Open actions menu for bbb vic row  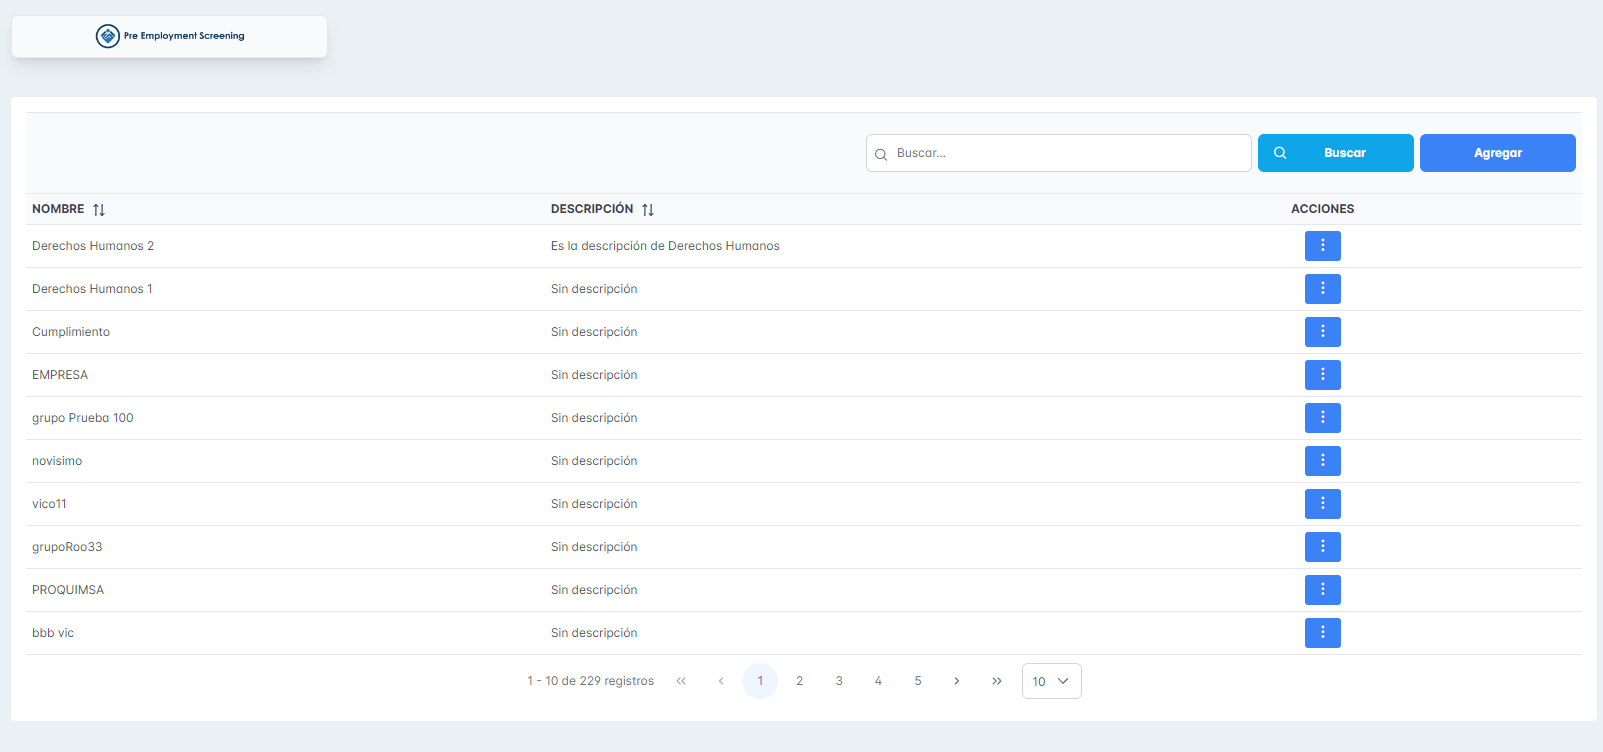1322,633
